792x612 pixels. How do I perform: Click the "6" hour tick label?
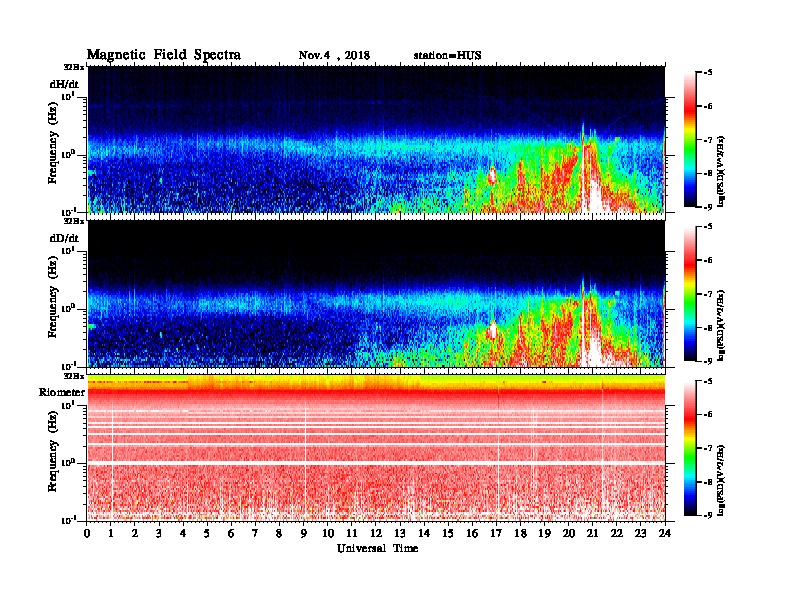coord(231,533)
